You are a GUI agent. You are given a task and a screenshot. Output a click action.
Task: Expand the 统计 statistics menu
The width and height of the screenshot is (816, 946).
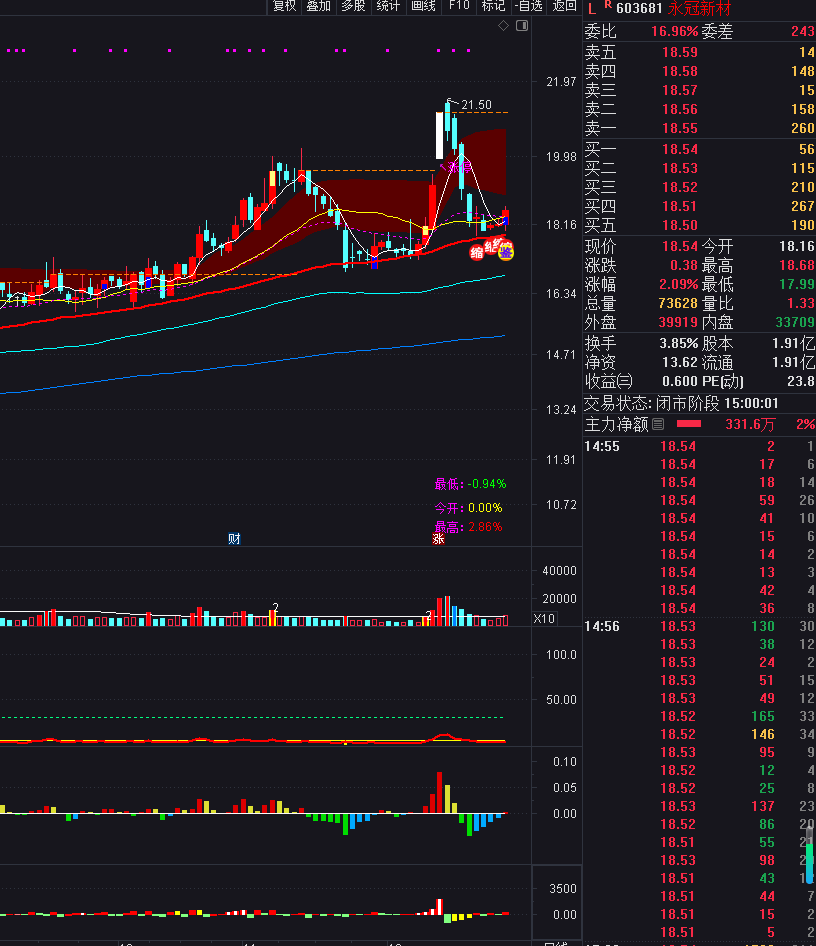pos(388,6)
